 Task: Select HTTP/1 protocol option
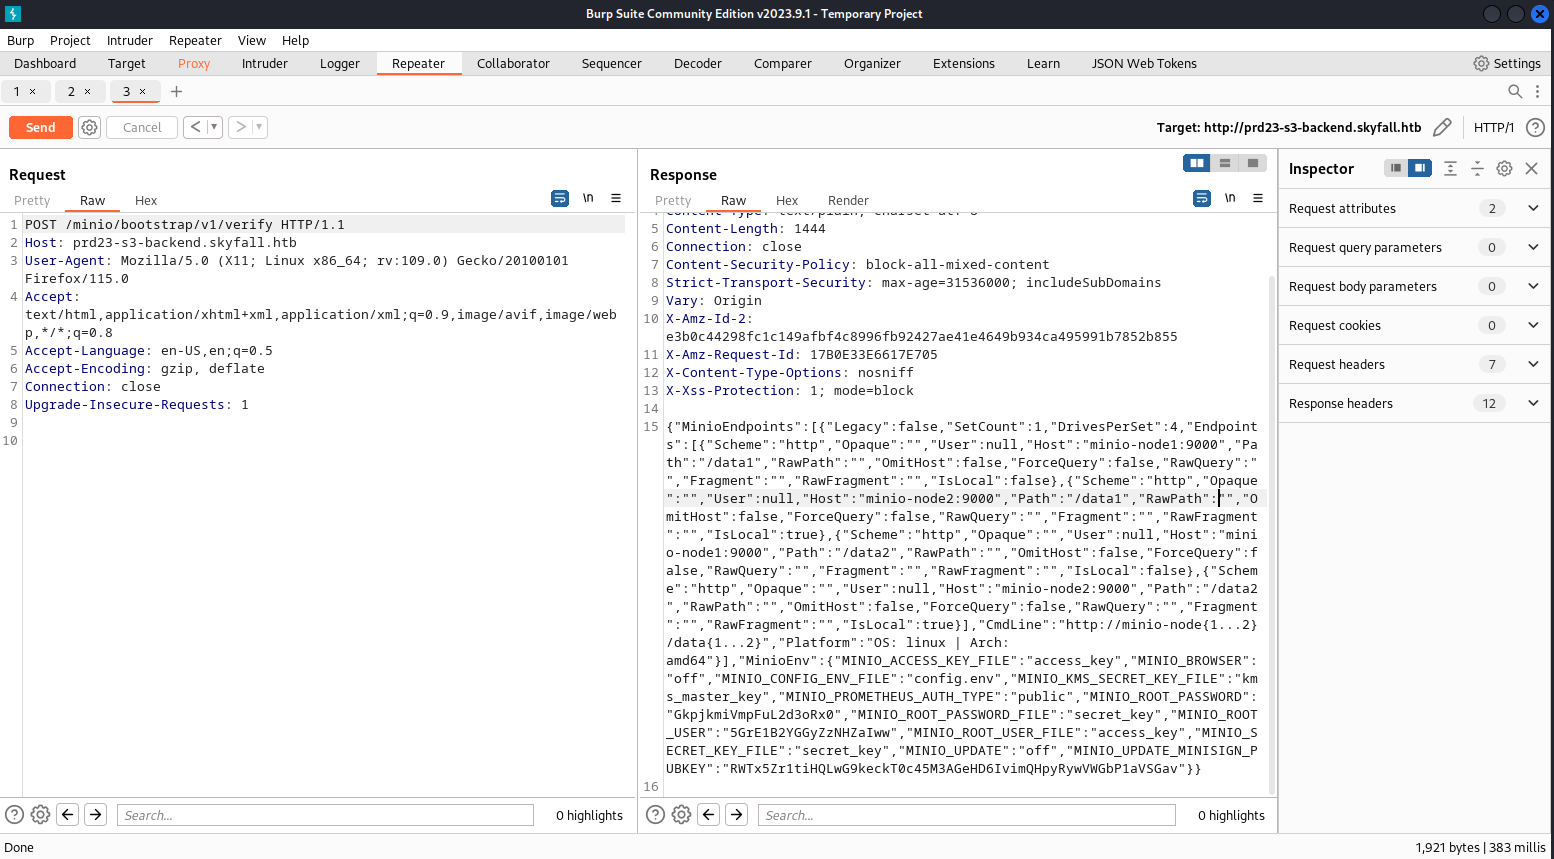point(1494,127)
